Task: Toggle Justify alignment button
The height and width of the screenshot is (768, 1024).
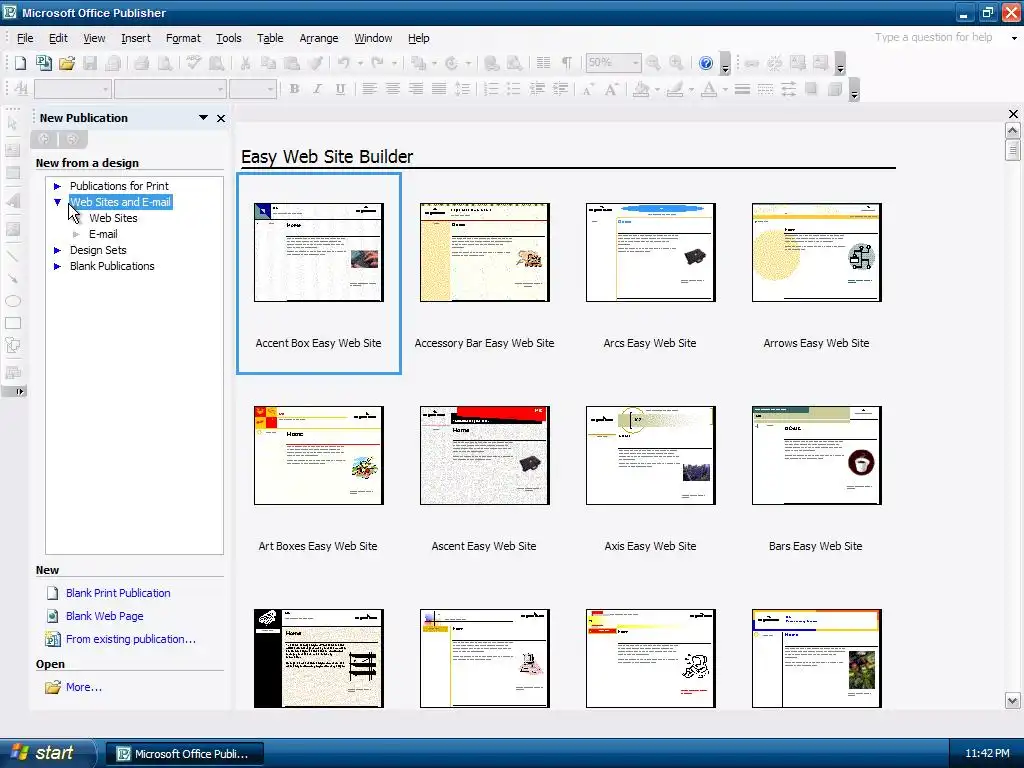Action: 439,89
